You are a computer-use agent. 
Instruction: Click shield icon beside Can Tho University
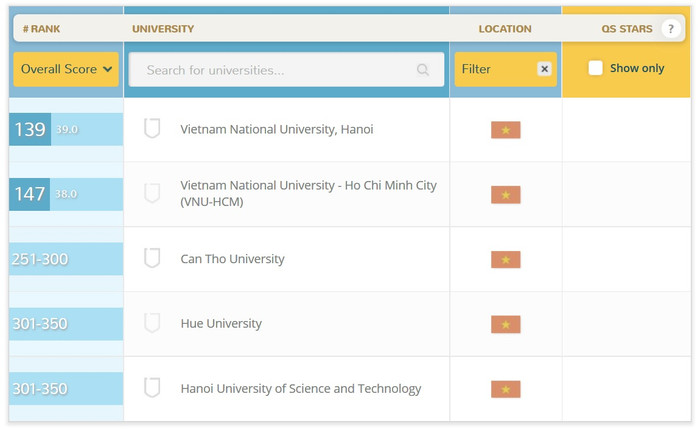click(x=152, y=259)
